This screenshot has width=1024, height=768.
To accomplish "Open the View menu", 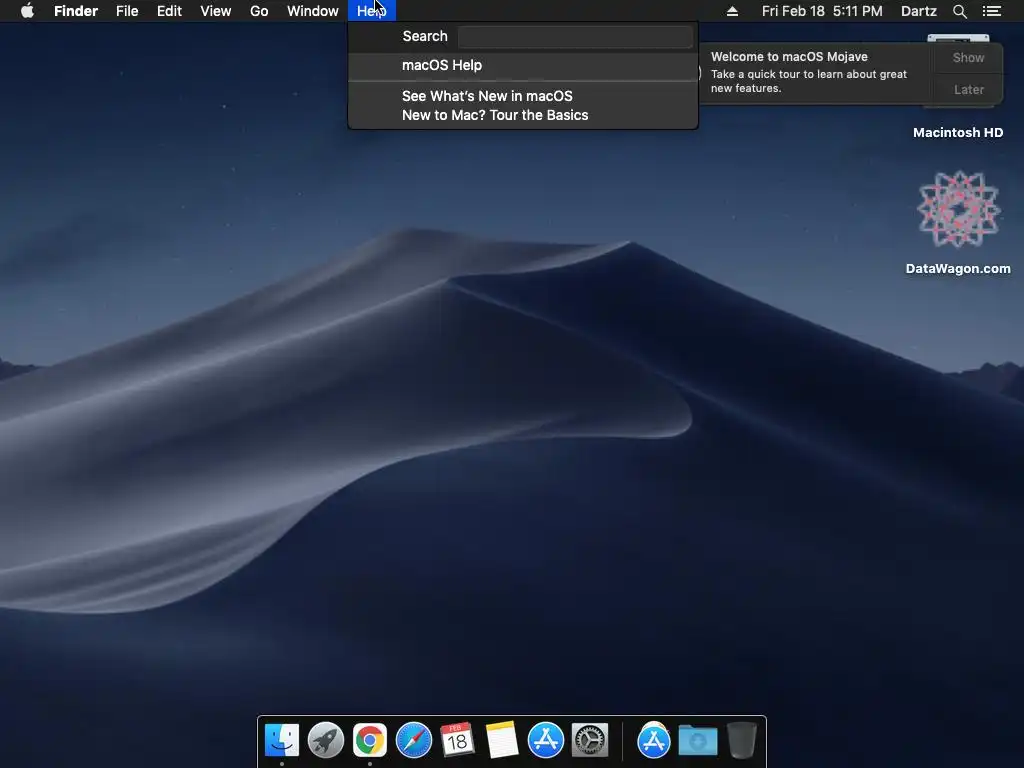I will (x=216, y=11).
